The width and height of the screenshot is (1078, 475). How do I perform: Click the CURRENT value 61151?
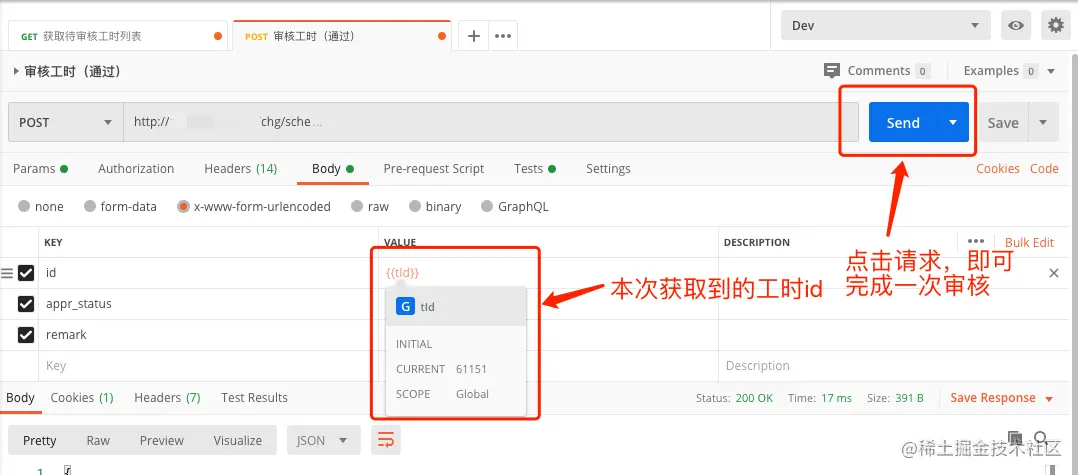471,369
